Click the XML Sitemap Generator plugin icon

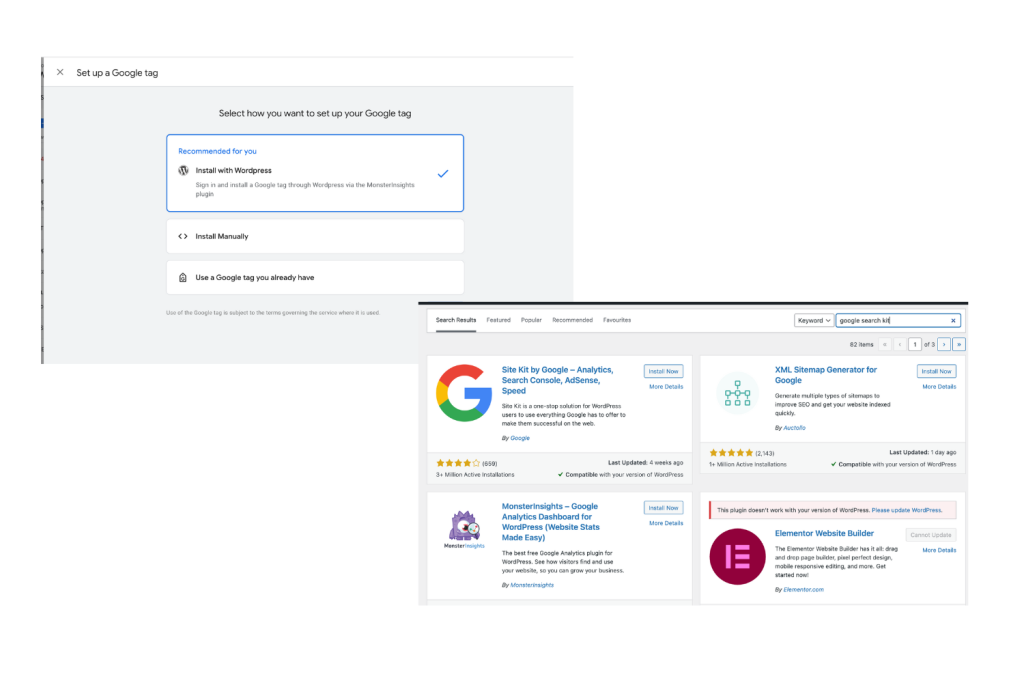[x=737, y=393]
